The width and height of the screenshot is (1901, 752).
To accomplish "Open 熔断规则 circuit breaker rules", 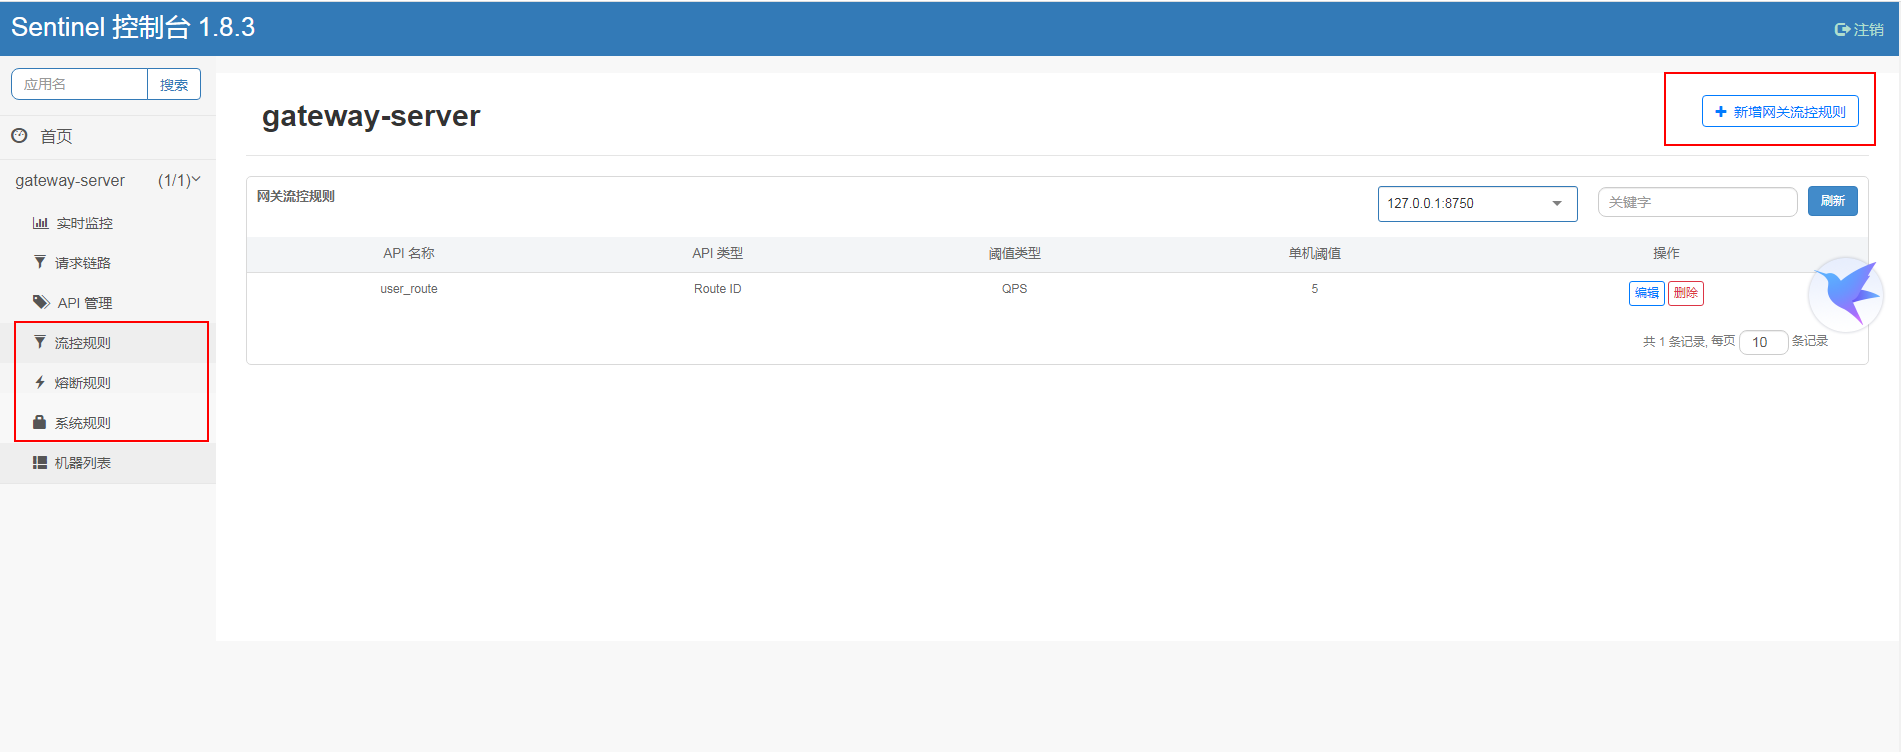I will (x=83, y=383).
